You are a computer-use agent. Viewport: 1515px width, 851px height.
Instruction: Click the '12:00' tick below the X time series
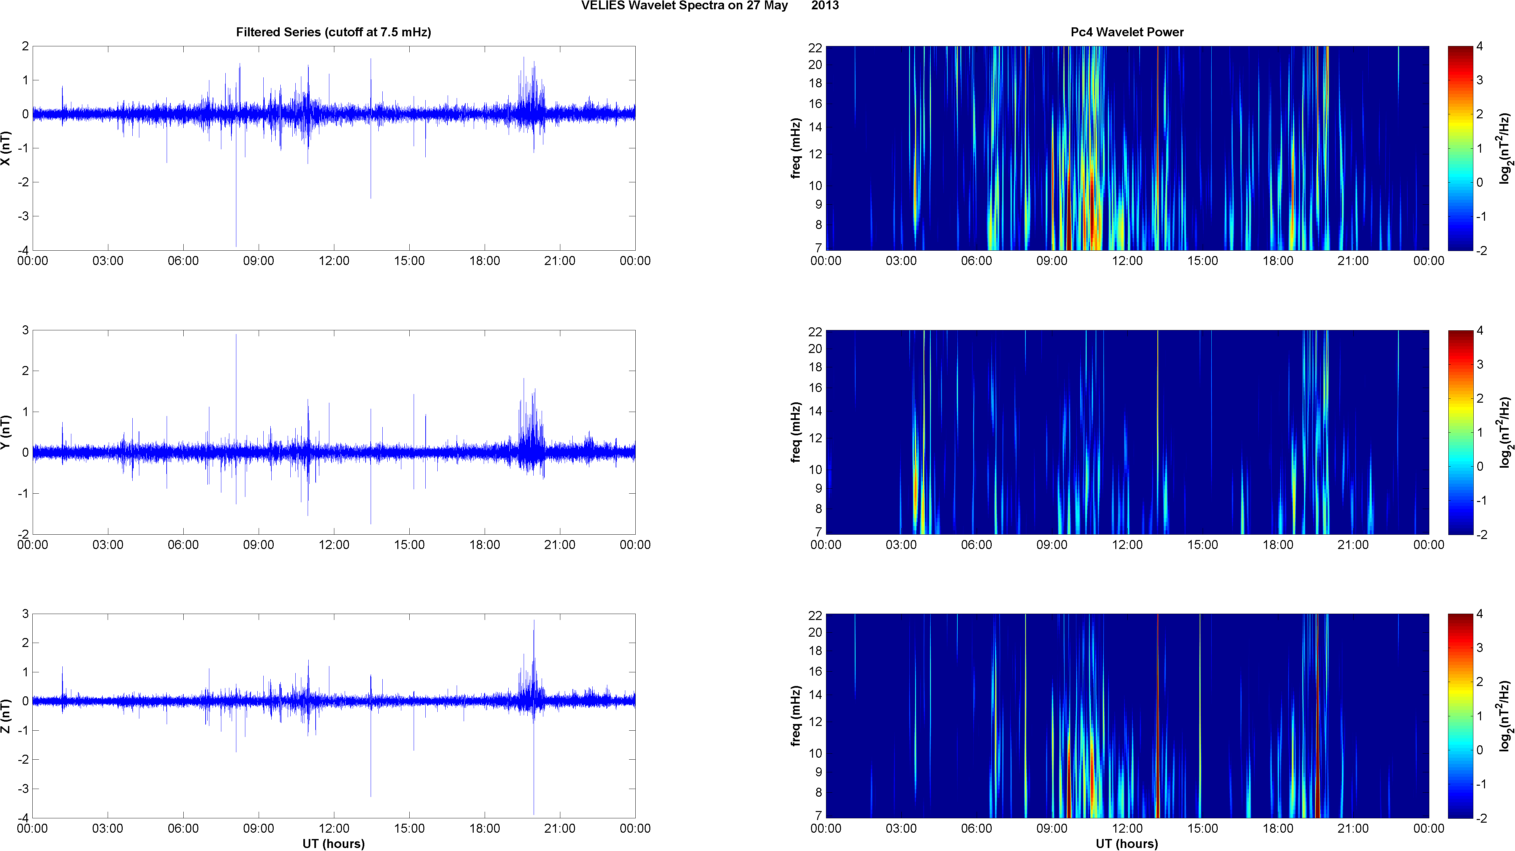(x=333, y=261)
